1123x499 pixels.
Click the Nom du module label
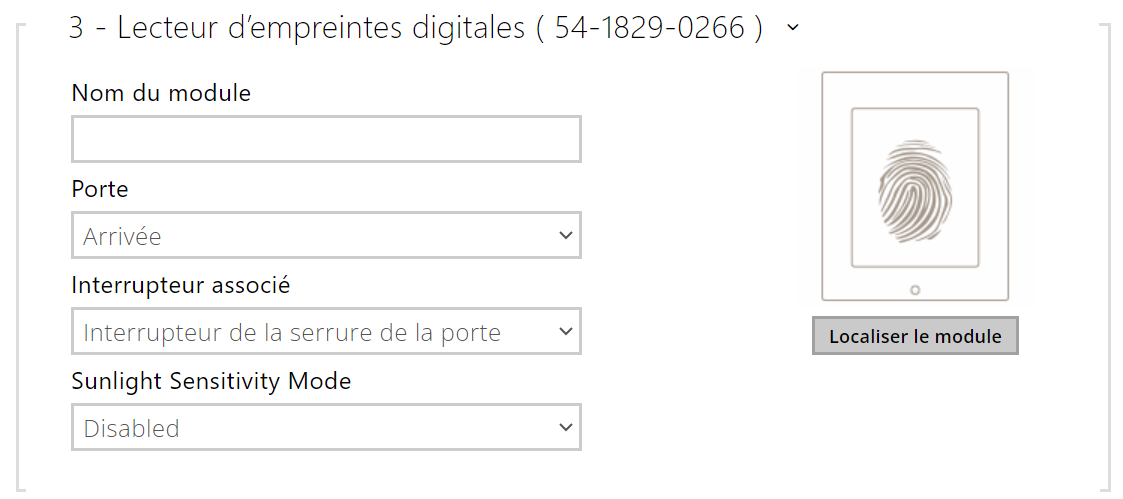click(x=161, y=93)
